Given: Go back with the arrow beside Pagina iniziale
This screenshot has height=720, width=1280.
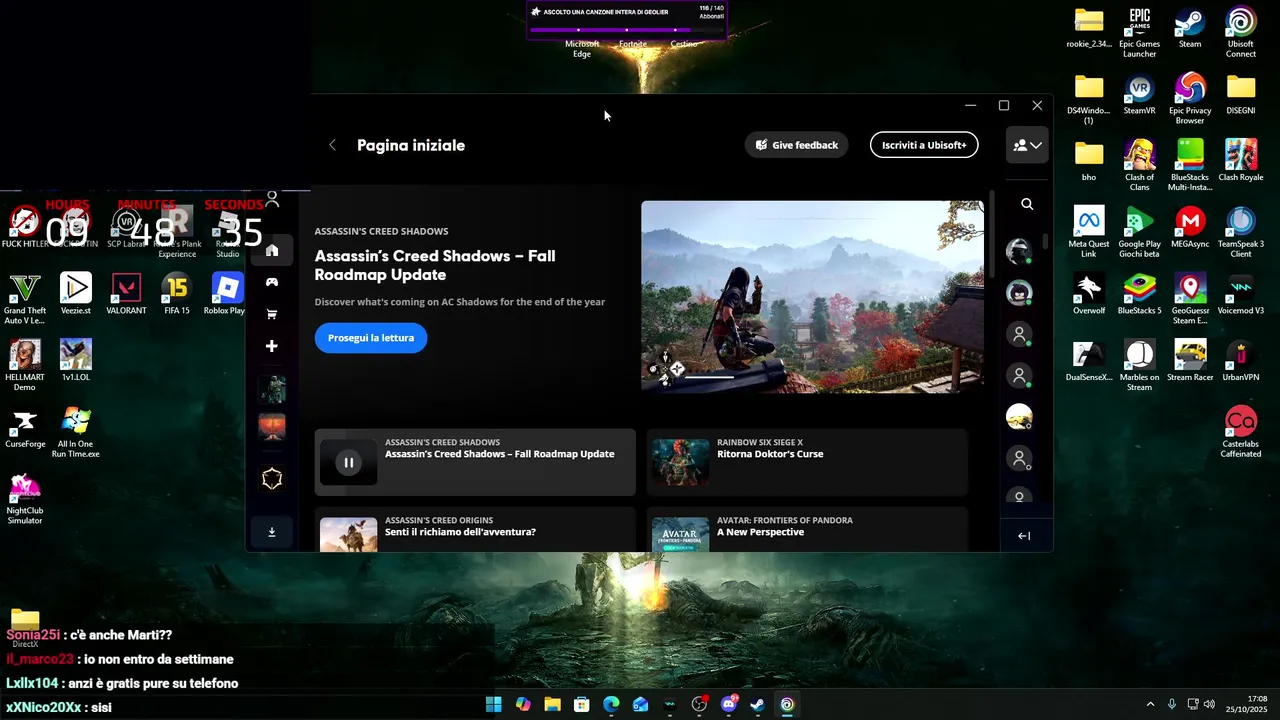Looking at the screenshot, I should pos(333,145).
